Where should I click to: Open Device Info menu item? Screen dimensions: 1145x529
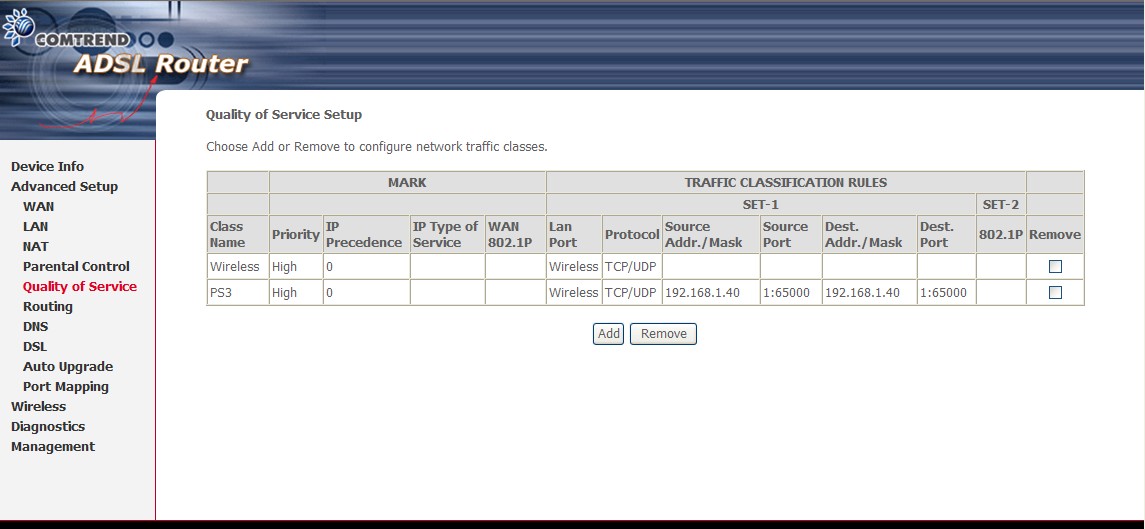coord(47,167)
